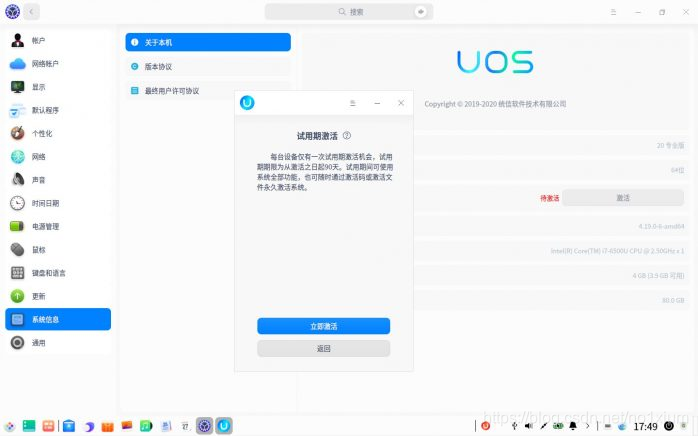Open the text editor dock icon
The image size is (698, 436).
166,426
